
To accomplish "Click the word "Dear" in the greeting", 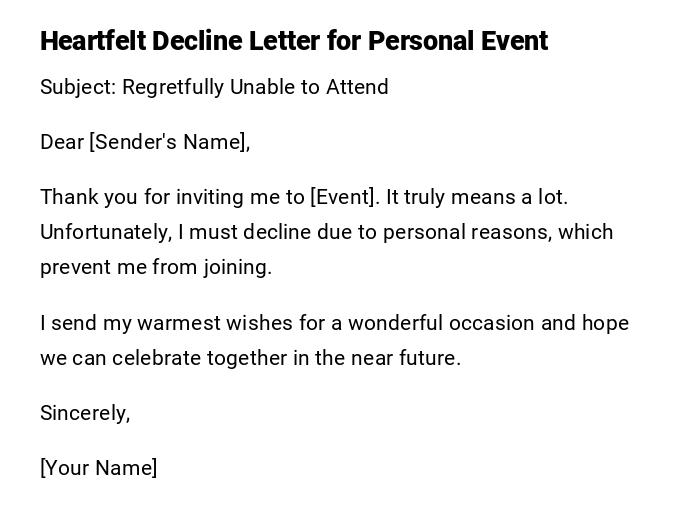I will (x=62, y=142).
